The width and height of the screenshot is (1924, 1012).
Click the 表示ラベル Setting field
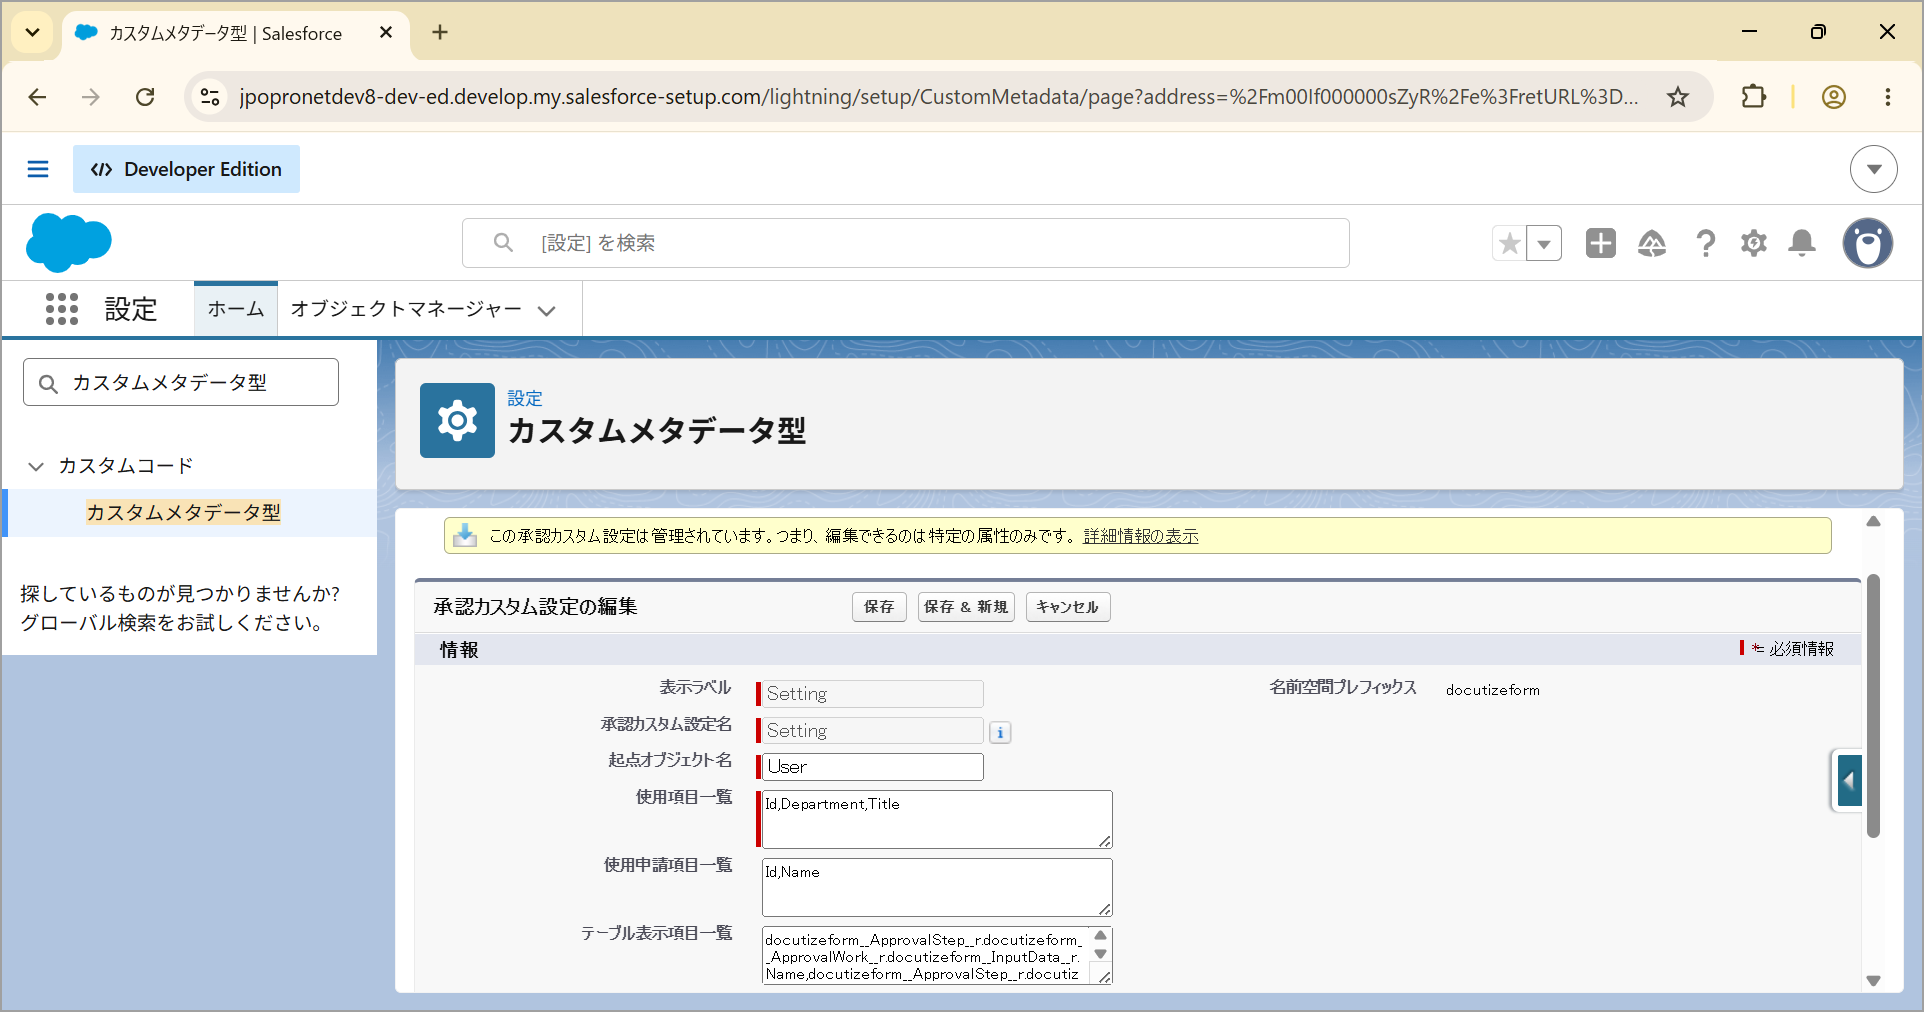[873, 694]
